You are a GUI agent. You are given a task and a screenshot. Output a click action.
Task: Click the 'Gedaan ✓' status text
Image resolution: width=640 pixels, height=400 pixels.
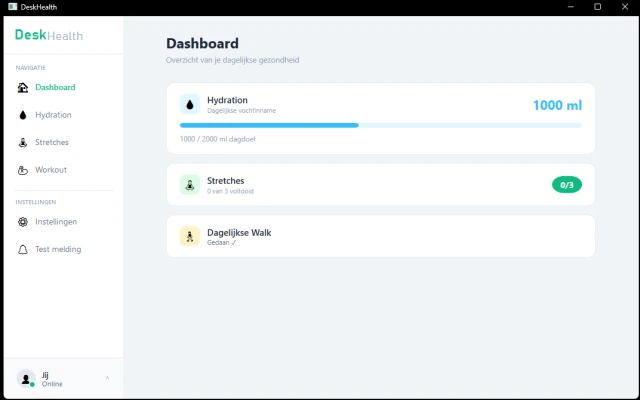pos(222,243)
